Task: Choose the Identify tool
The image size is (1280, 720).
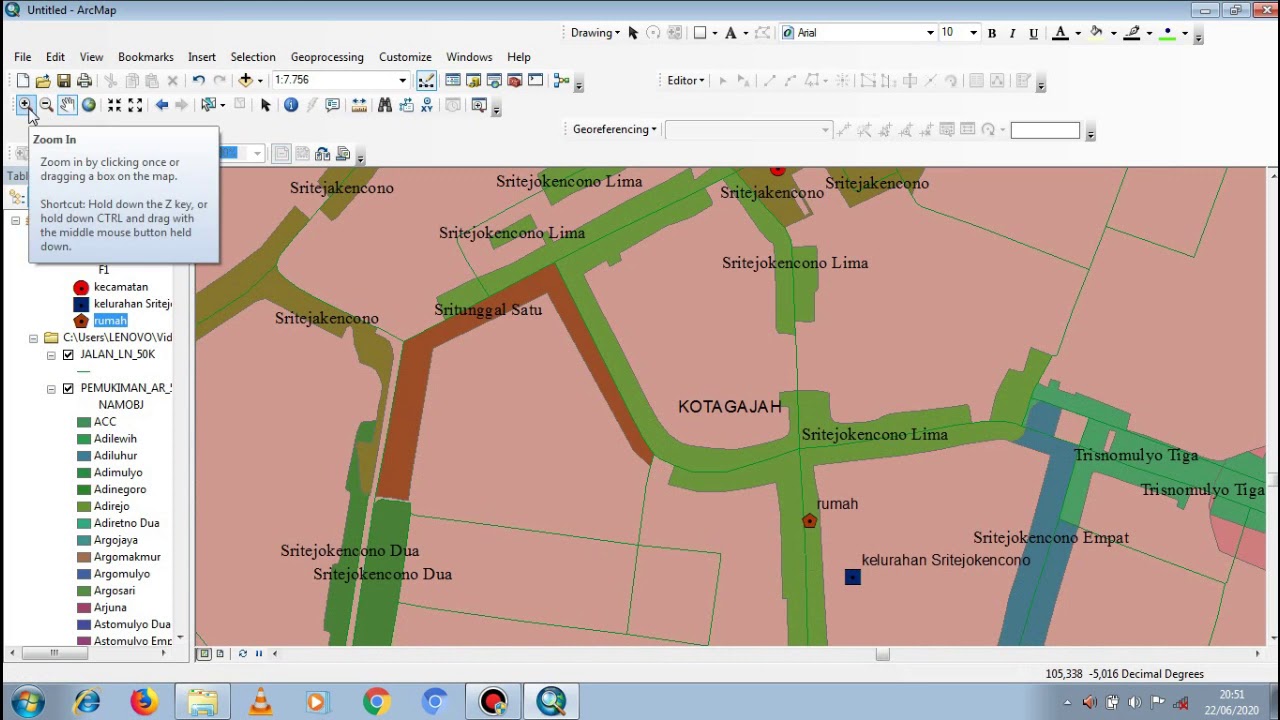Action: [x=291, y=105]
